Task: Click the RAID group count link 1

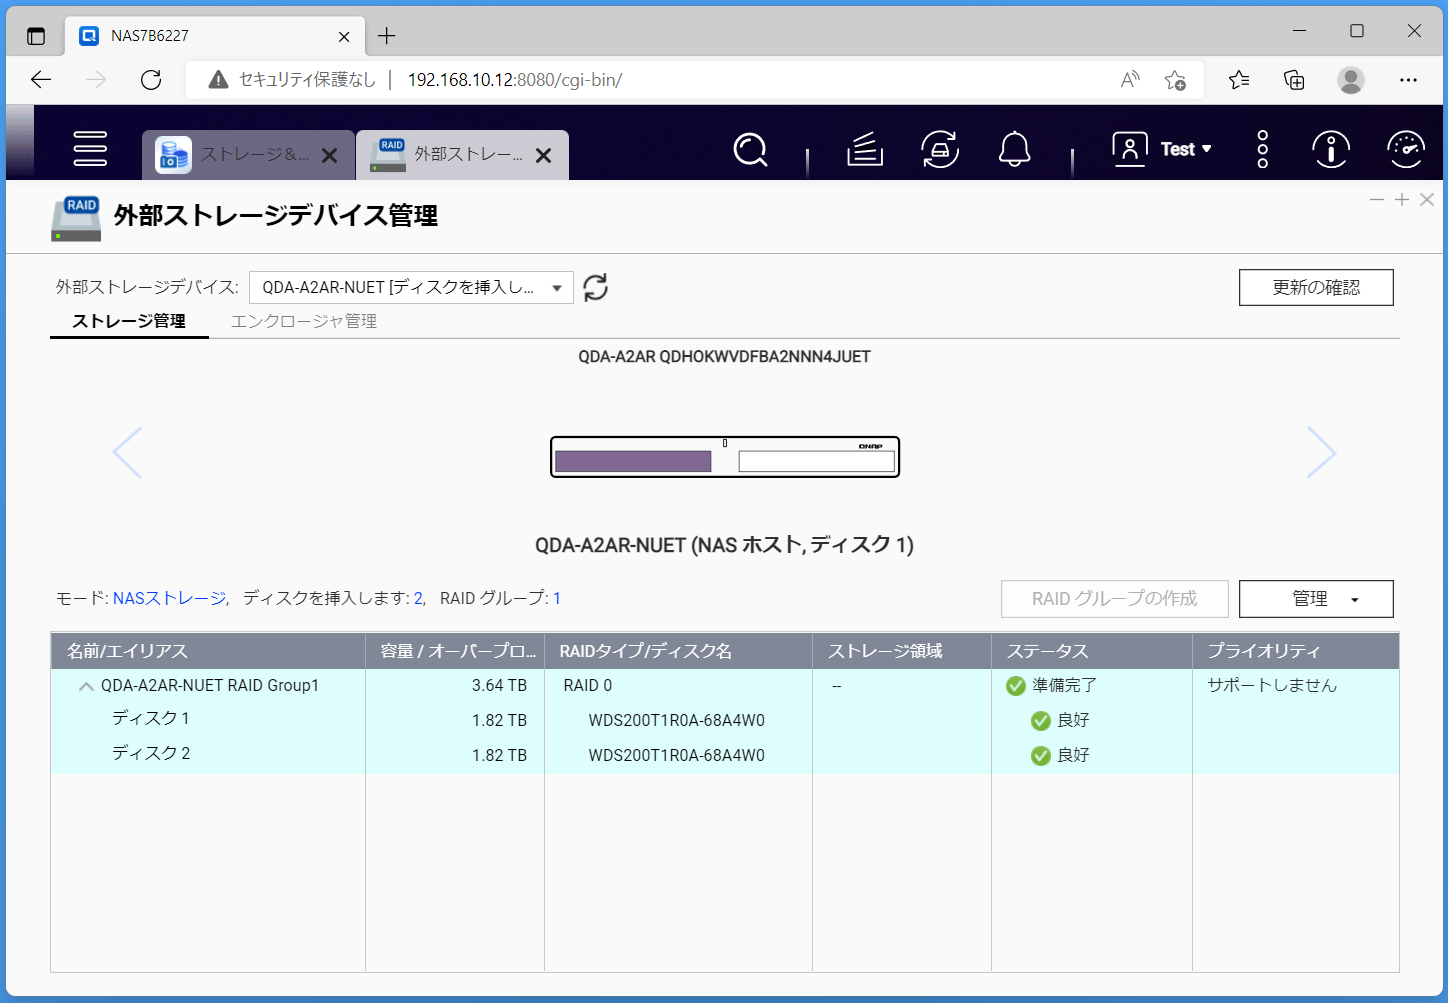Action: (x=557, y=598)
